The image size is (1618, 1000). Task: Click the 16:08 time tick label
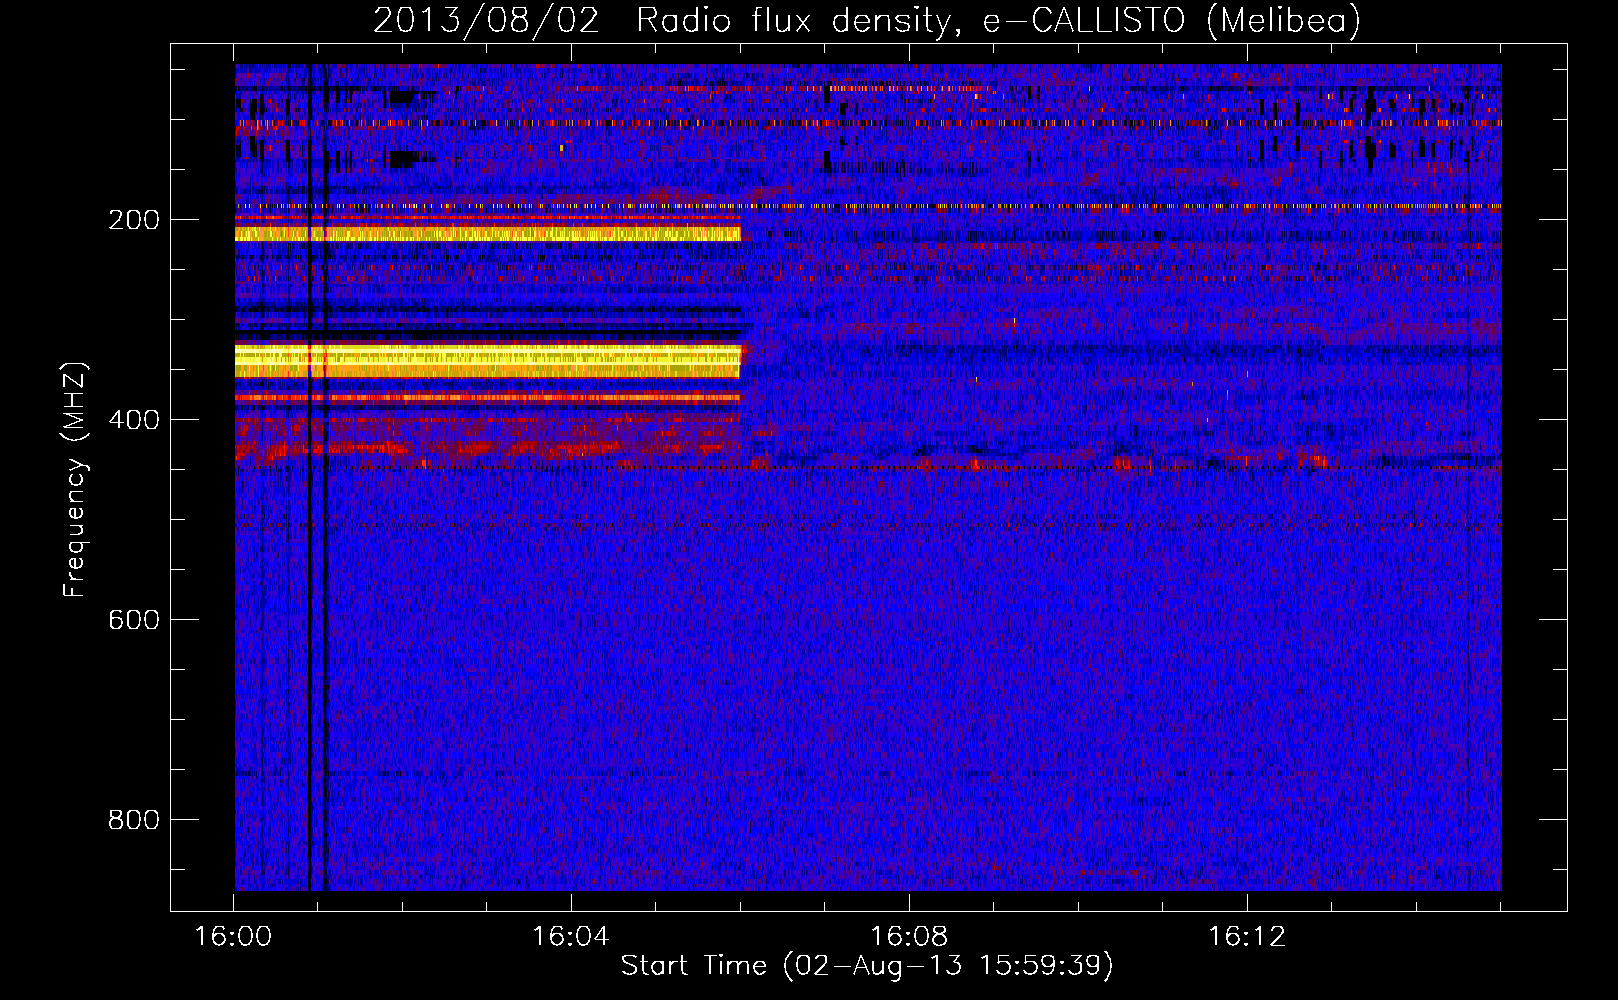(x=909, y=936)
